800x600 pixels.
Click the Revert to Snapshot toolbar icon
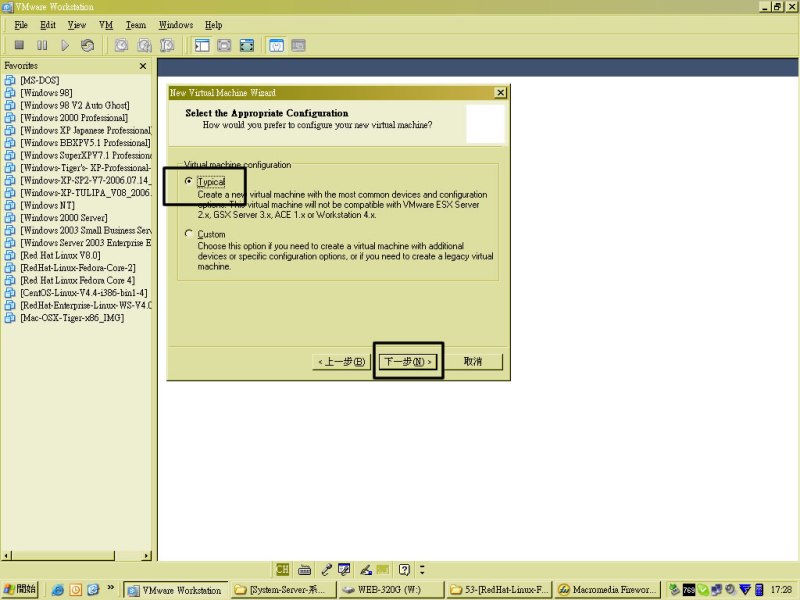(144, 45)
